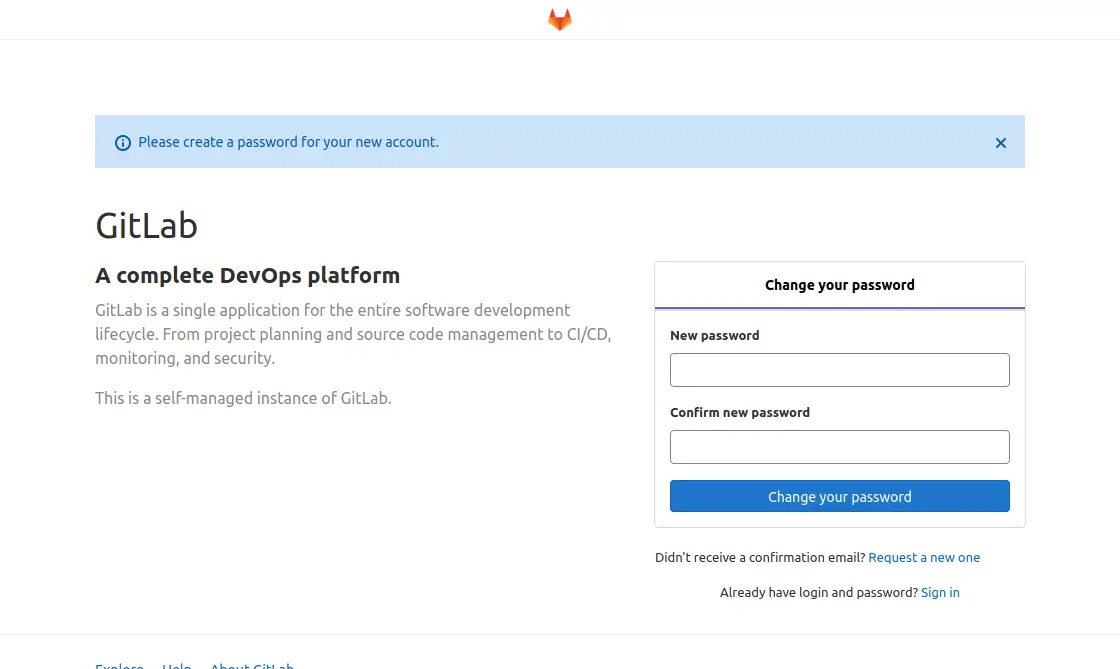Dismiss the password alert banner

(x=1001, y=143)
